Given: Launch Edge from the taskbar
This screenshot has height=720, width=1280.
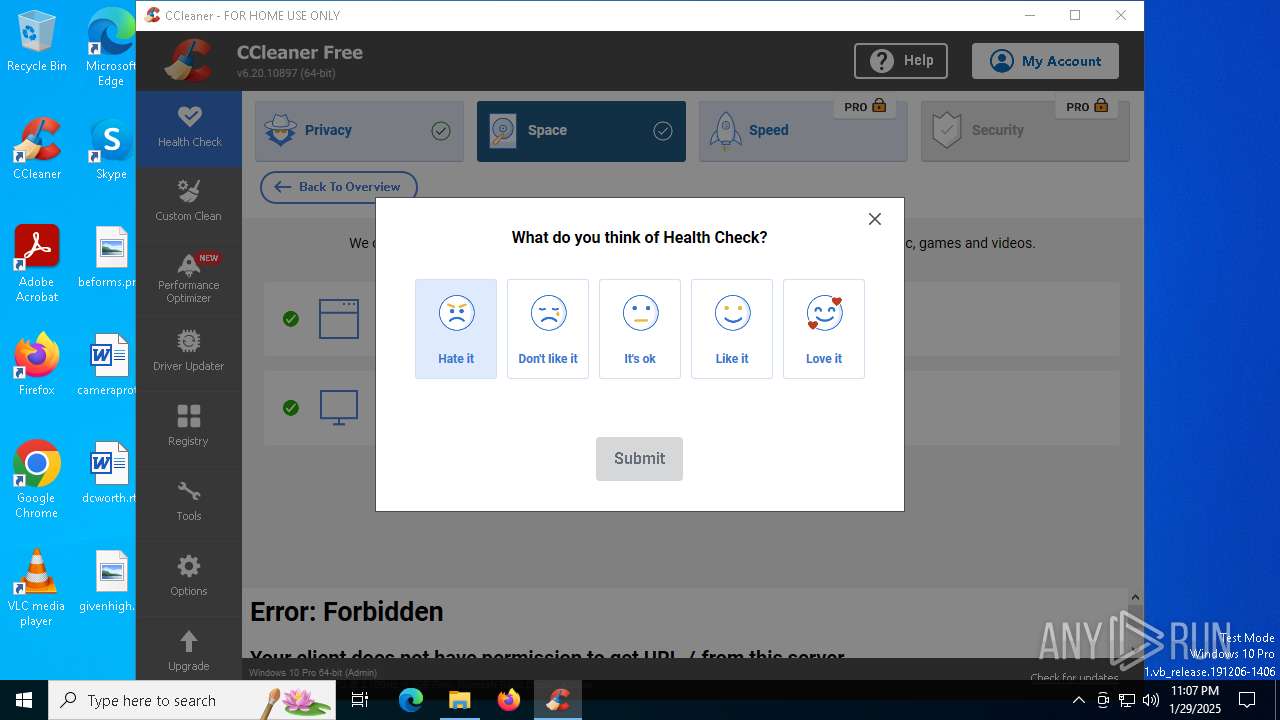Looking at the screenshot, I should [411, 700].
